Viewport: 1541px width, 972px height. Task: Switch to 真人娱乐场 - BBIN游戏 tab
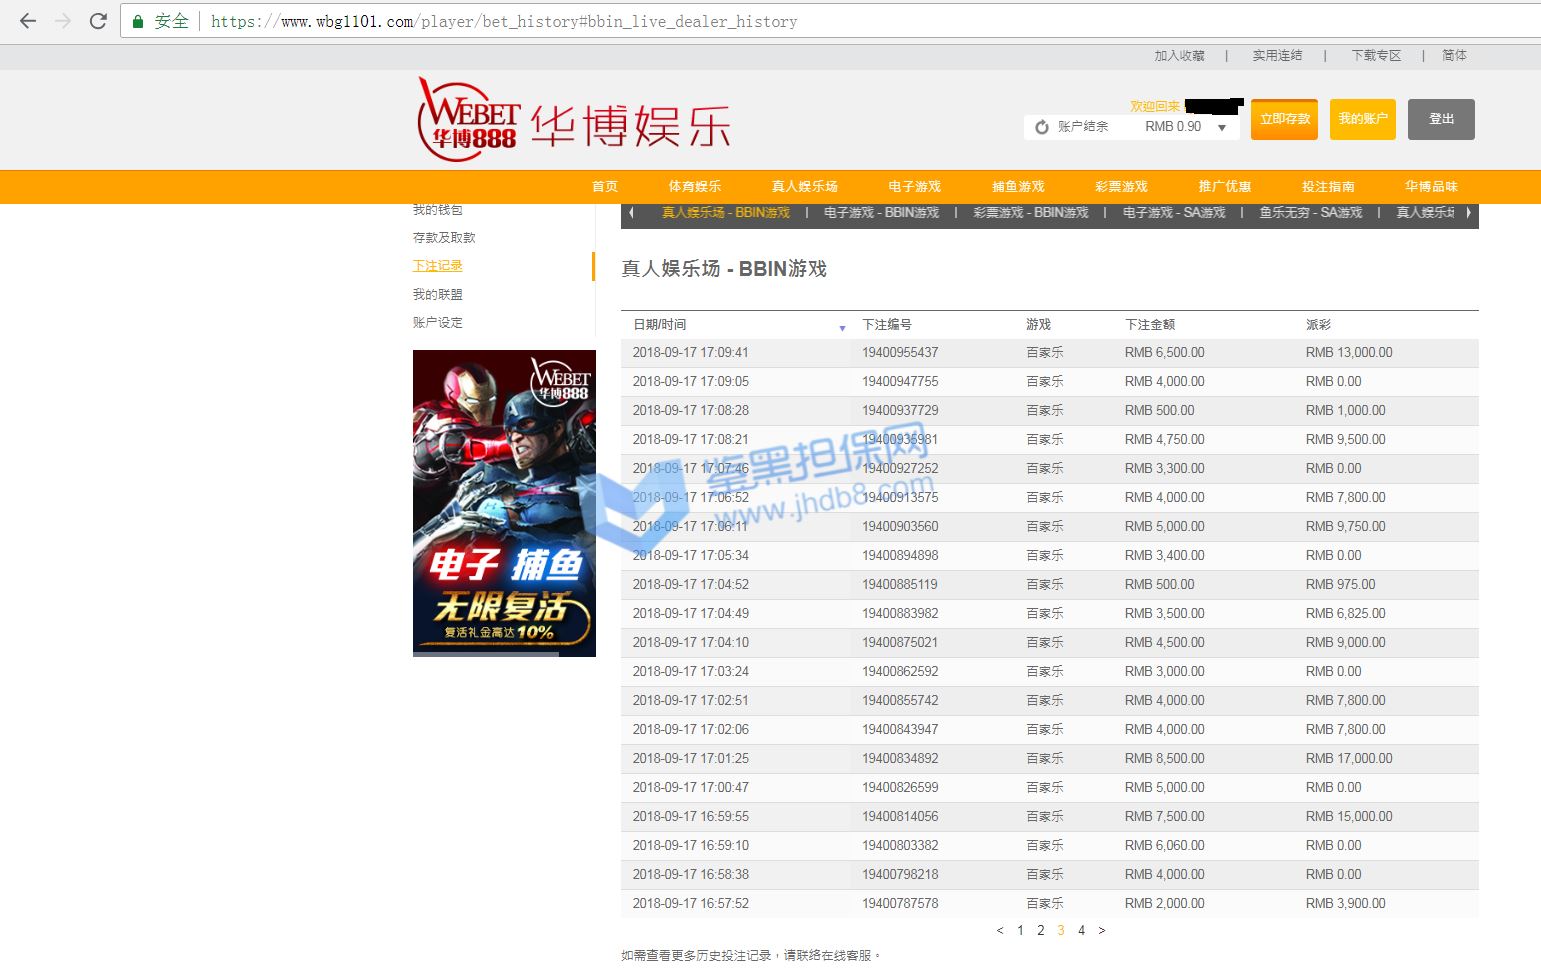(x=726, y=213)
